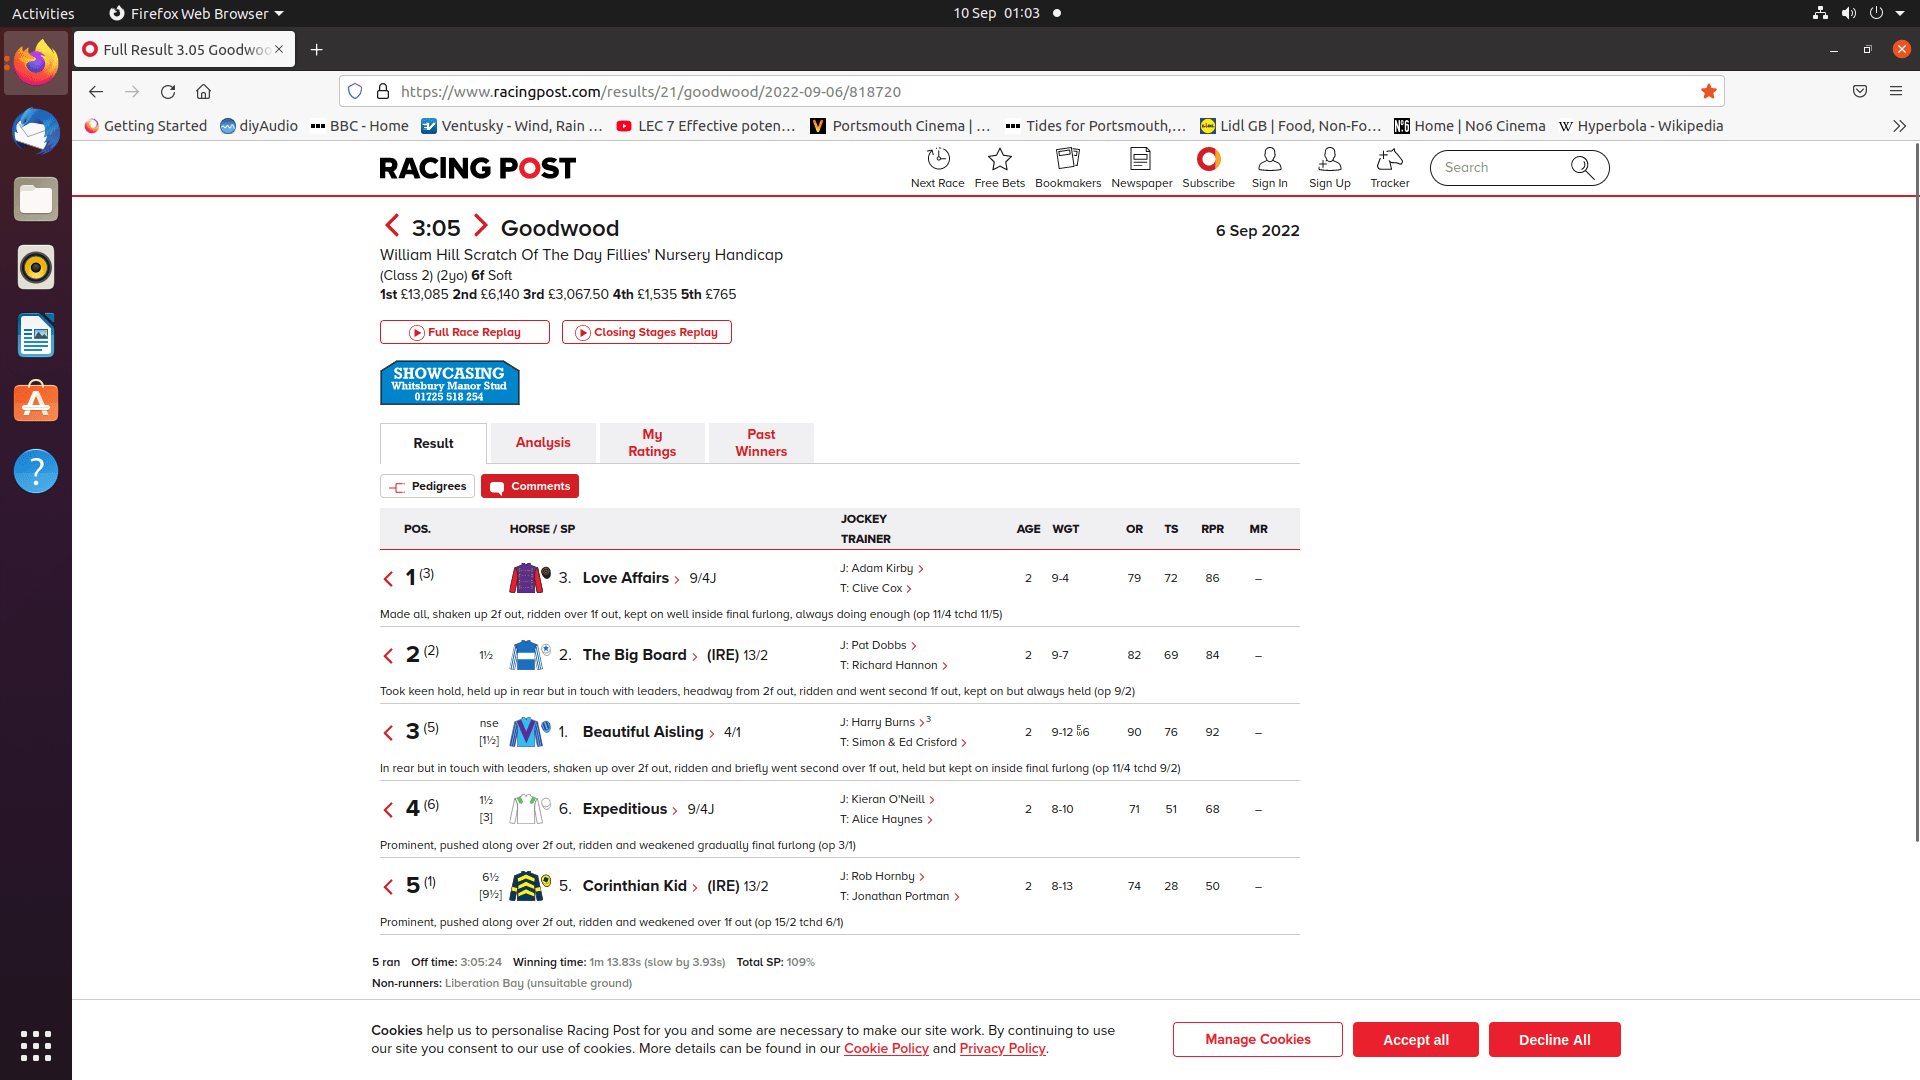Image resolution: width=1920 pixels, height=1080 pixels.
Task: Open trainer Richard Hannon link
Action: [895, 665]
